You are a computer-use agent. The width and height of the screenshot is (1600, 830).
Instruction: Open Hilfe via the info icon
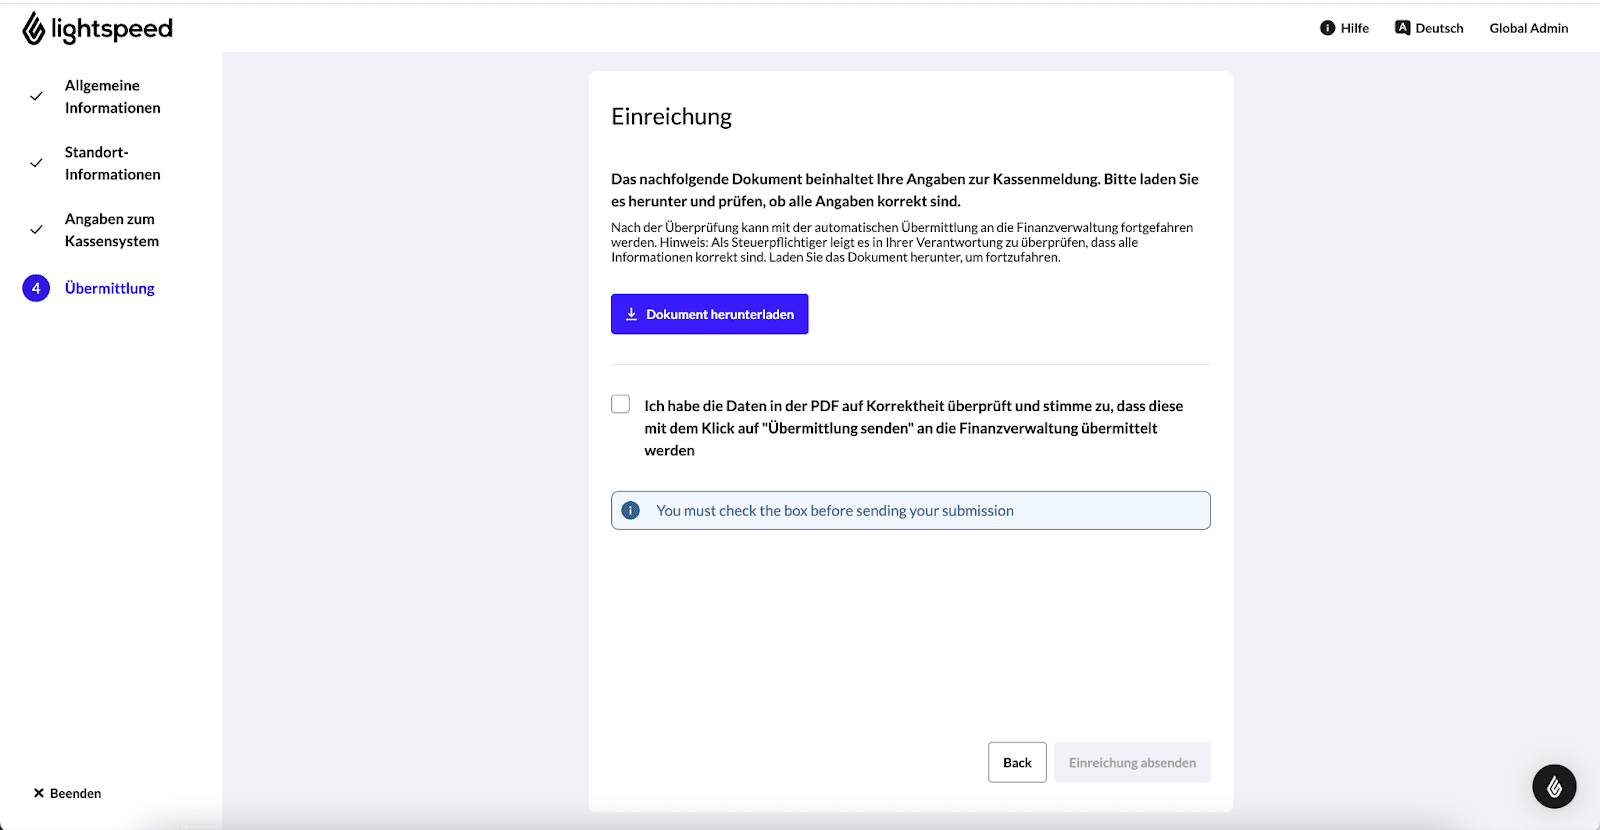click(x=1327, y=28)
